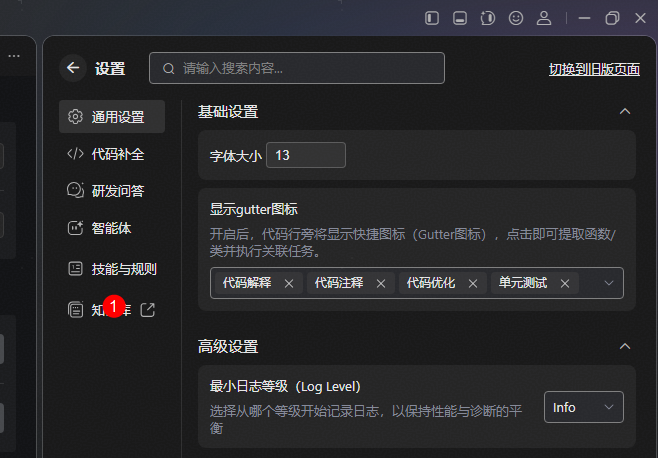Click the 知识库 library icon
Screen dimensions: 658x458
pos(76,310)
